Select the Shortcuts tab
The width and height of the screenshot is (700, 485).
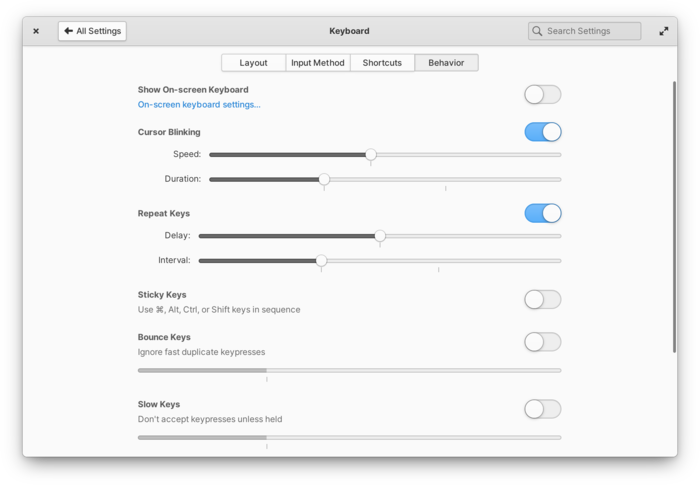coord(382,63)
